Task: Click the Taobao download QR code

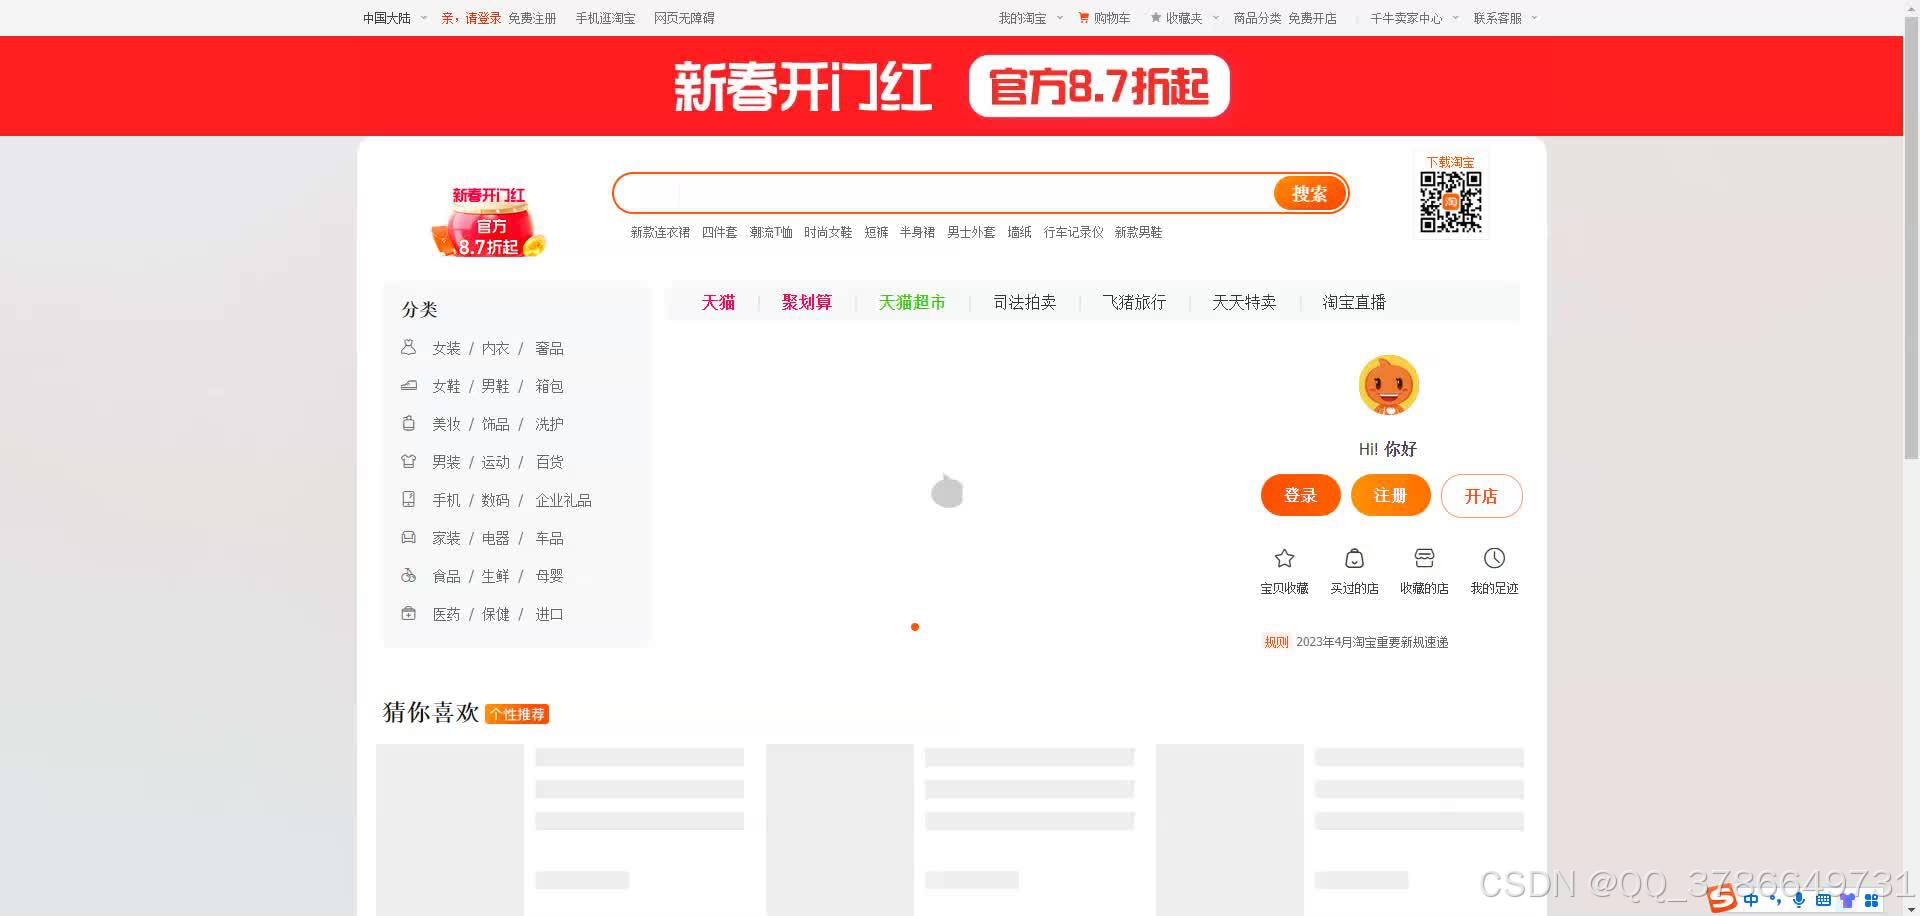Action: click(1450, 202)
